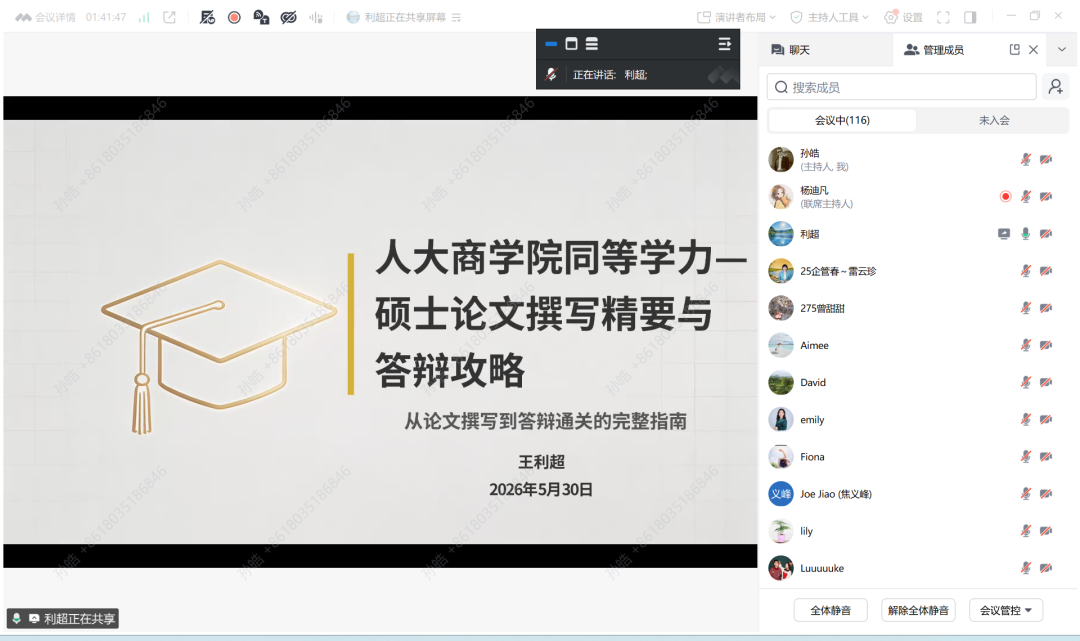Open the 会议管控 meeting control dropdown
Screen dimensions: 1080x641
pos(1006,610)
